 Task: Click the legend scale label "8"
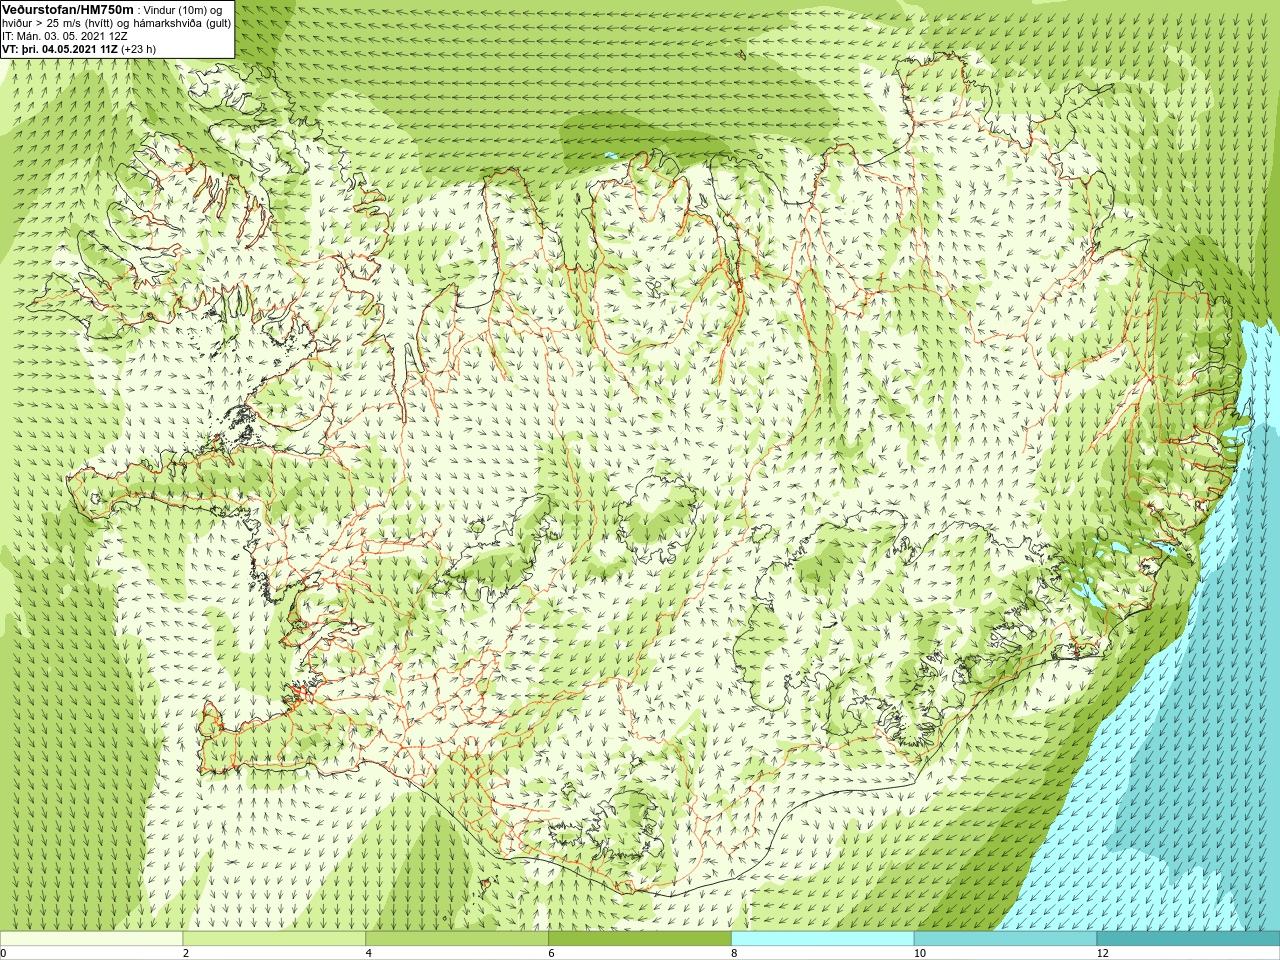pyautogui.click(x=734, y=953)
